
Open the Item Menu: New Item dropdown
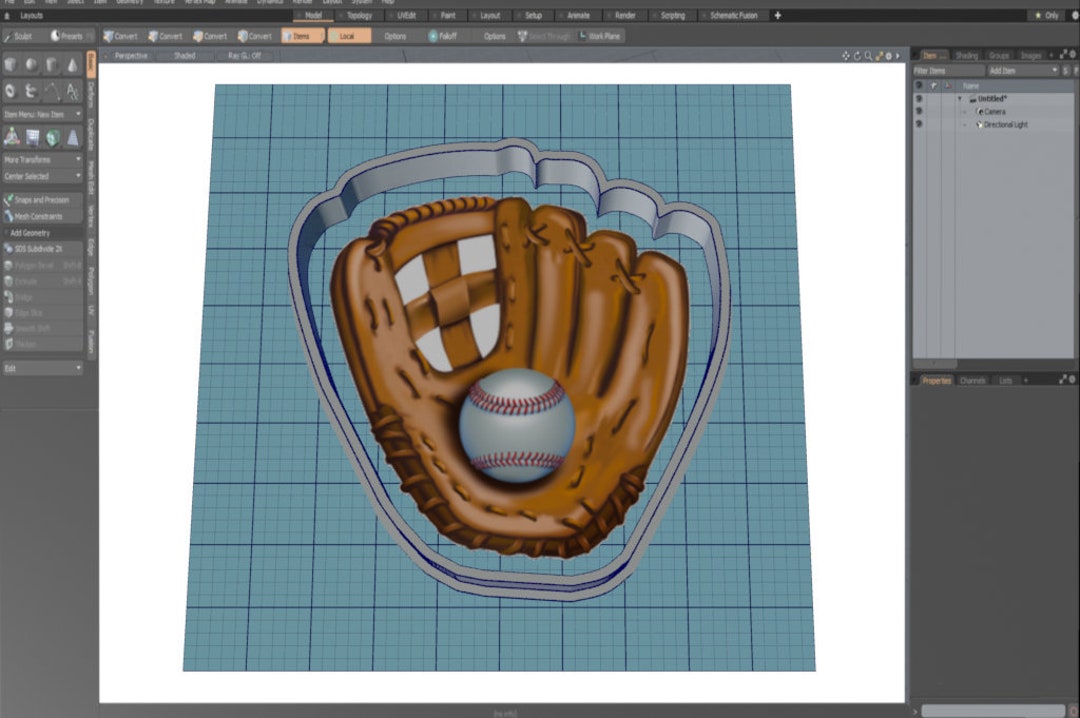click(x=40, y=113)
